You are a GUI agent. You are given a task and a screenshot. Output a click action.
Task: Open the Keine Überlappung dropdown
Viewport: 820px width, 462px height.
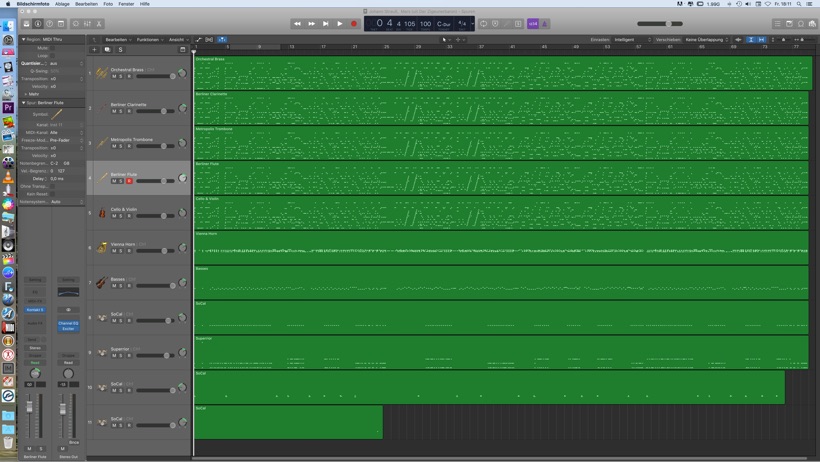tap(706, 40)
